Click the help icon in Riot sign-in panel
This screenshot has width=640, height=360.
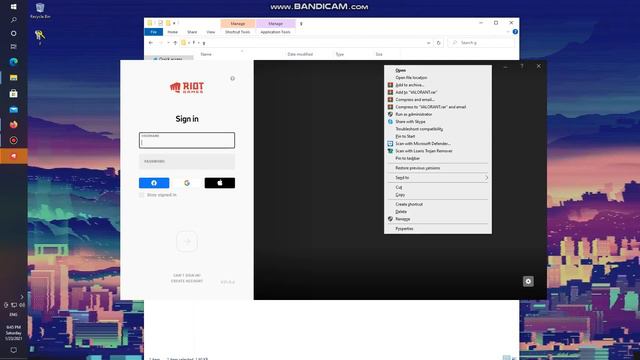click(233, 78)
